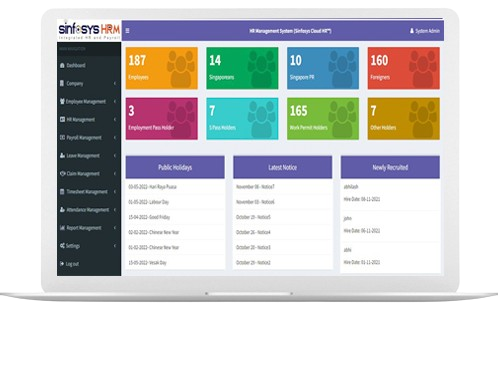This screenshot has width=498, height=365.
Task: Click the Company building icon
Action: (62, 83)
